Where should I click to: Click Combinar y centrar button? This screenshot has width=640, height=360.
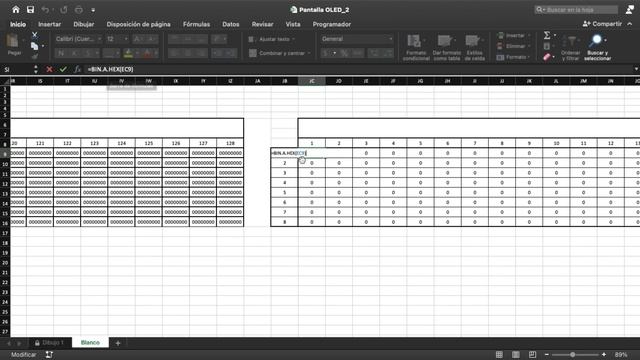pyautogui.click(x=280, y=53)
